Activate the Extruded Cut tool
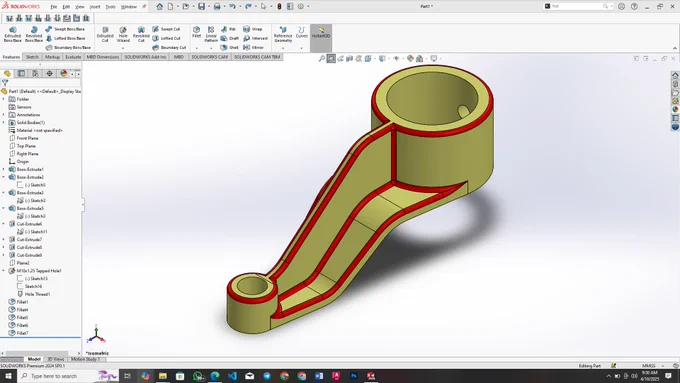Screen dimensions: 680x383 tap(105, 34)
